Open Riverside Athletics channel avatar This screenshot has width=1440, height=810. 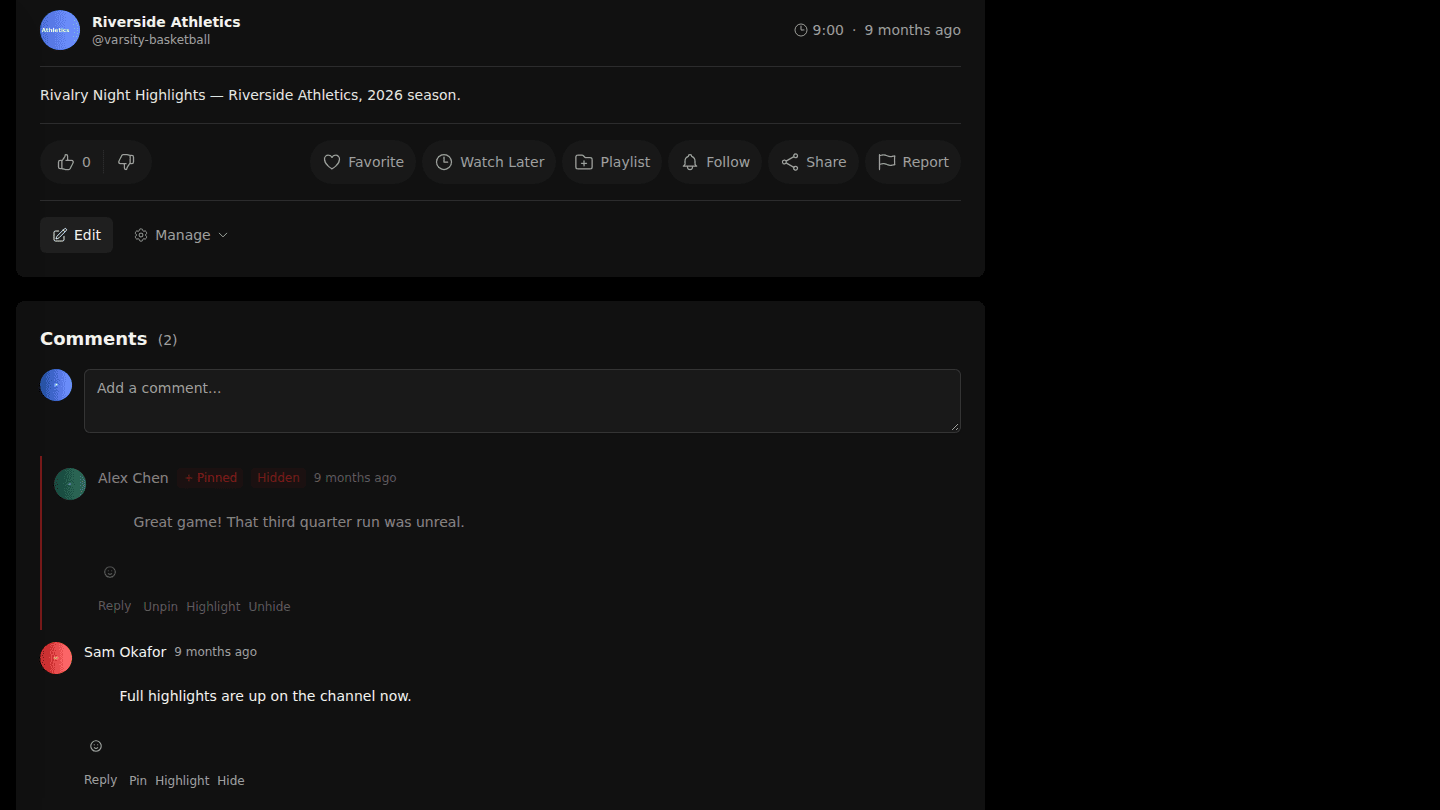[x=60, y=30]
